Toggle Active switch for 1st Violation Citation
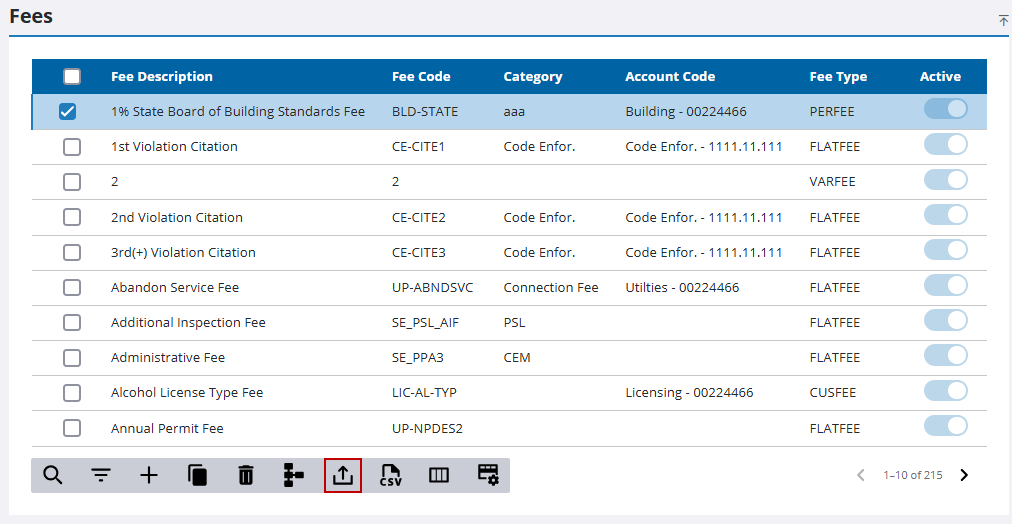This screenshot has height=524, width=1012. (x=945, y=145)
